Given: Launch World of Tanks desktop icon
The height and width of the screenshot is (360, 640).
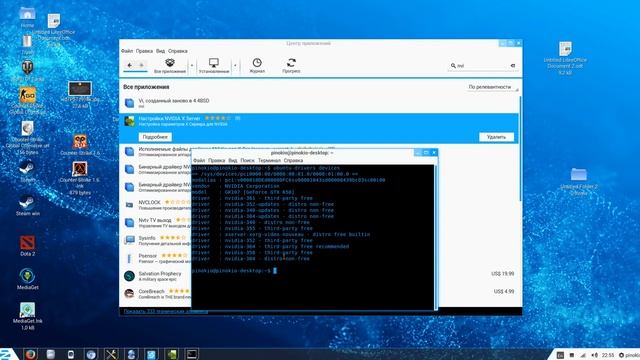Looking at the screenshot, I should tap(27, 70).
